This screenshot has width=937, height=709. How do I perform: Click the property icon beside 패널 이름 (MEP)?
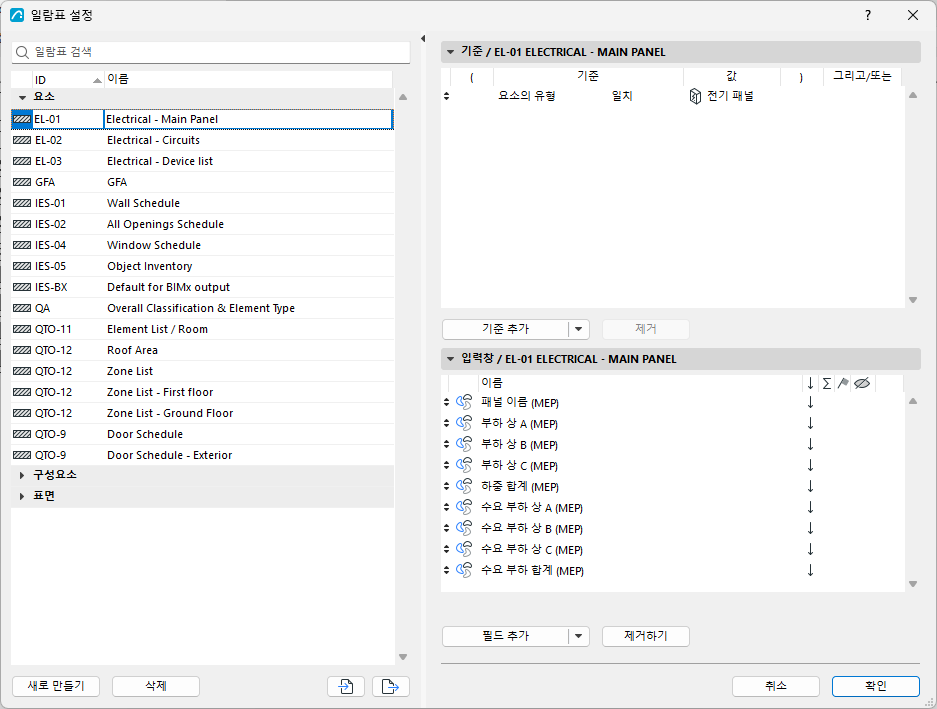point(464,402)
